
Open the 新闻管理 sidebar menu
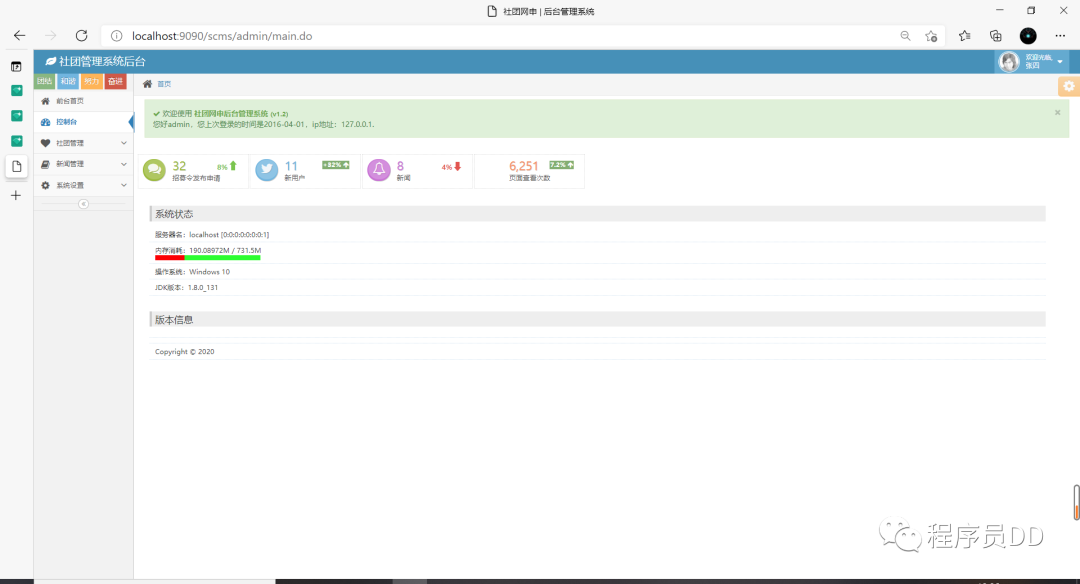83,164
